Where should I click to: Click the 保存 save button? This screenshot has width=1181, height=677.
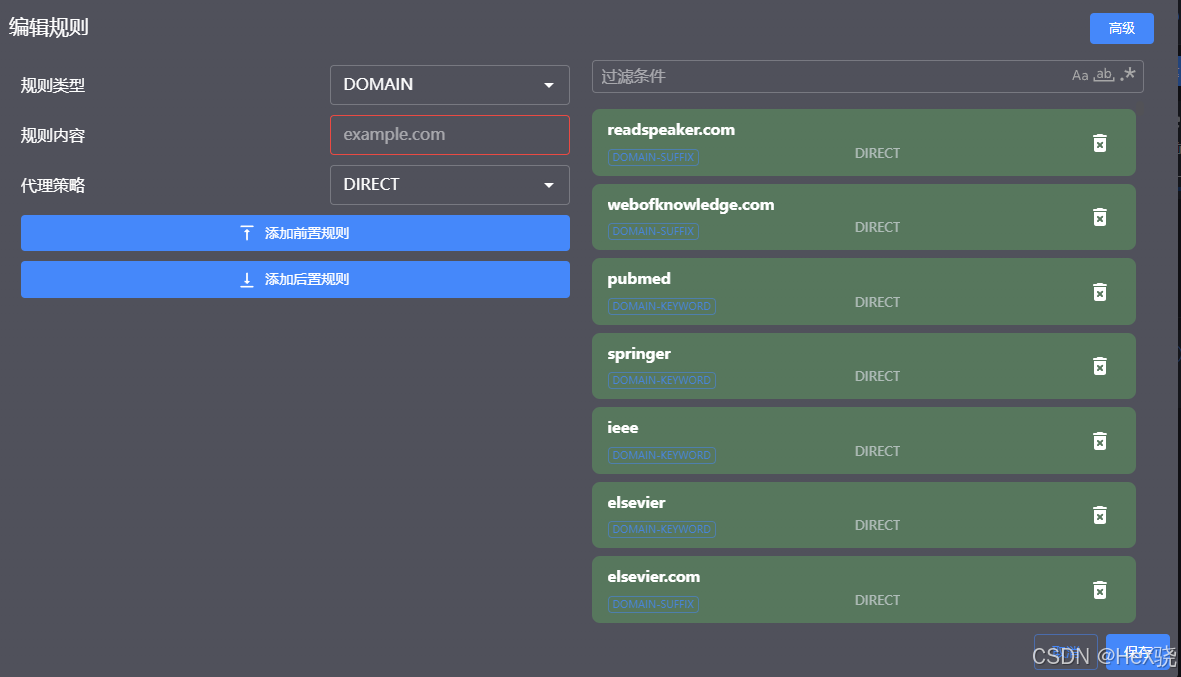click(1137, 652)
